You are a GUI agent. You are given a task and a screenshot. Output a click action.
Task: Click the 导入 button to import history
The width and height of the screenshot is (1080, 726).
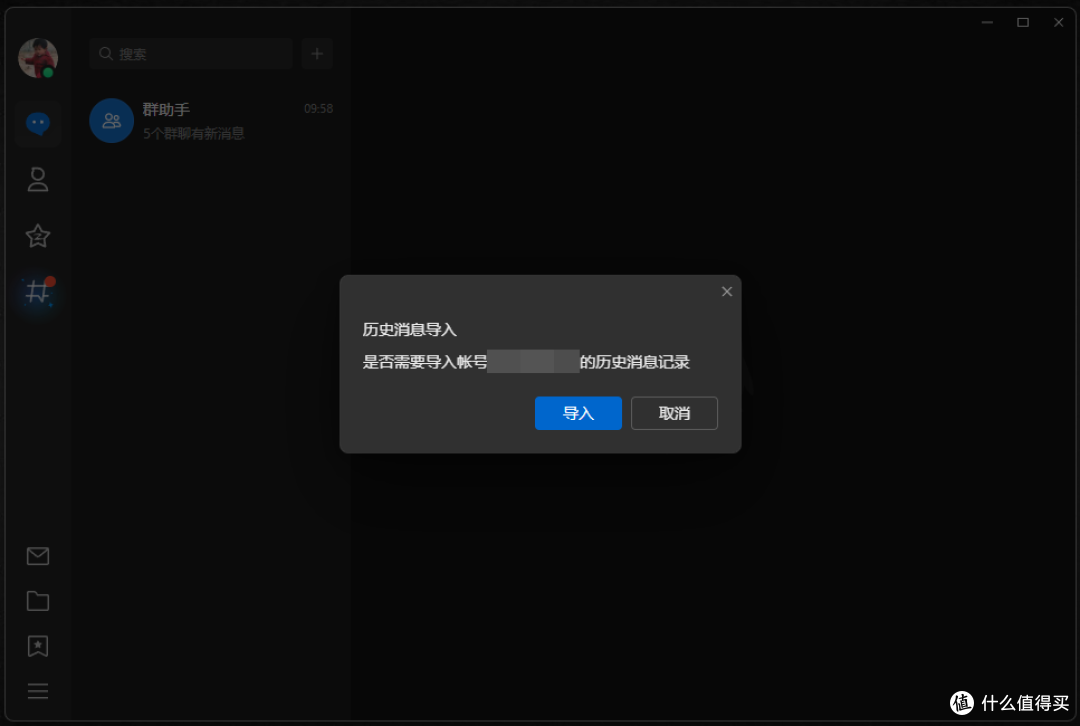pos(578,413)
